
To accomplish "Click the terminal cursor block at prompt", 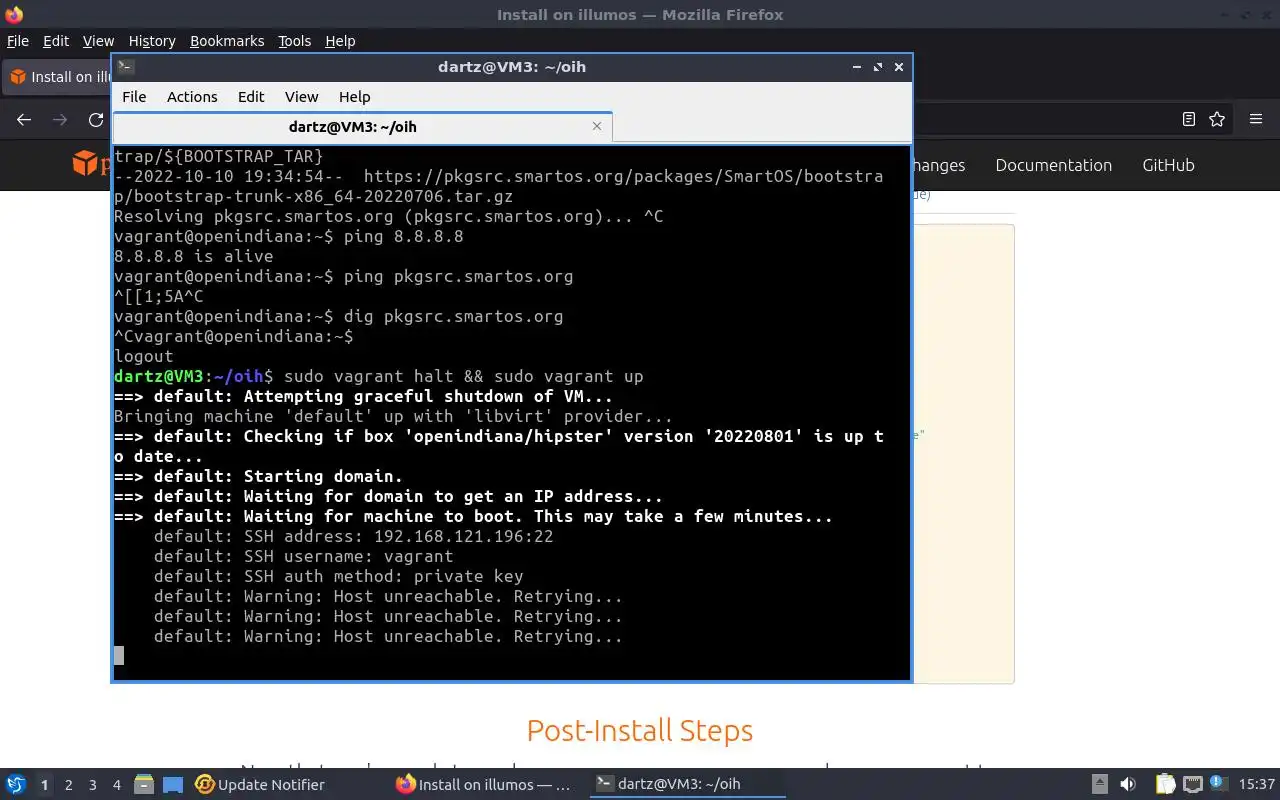I will point(119,656).
